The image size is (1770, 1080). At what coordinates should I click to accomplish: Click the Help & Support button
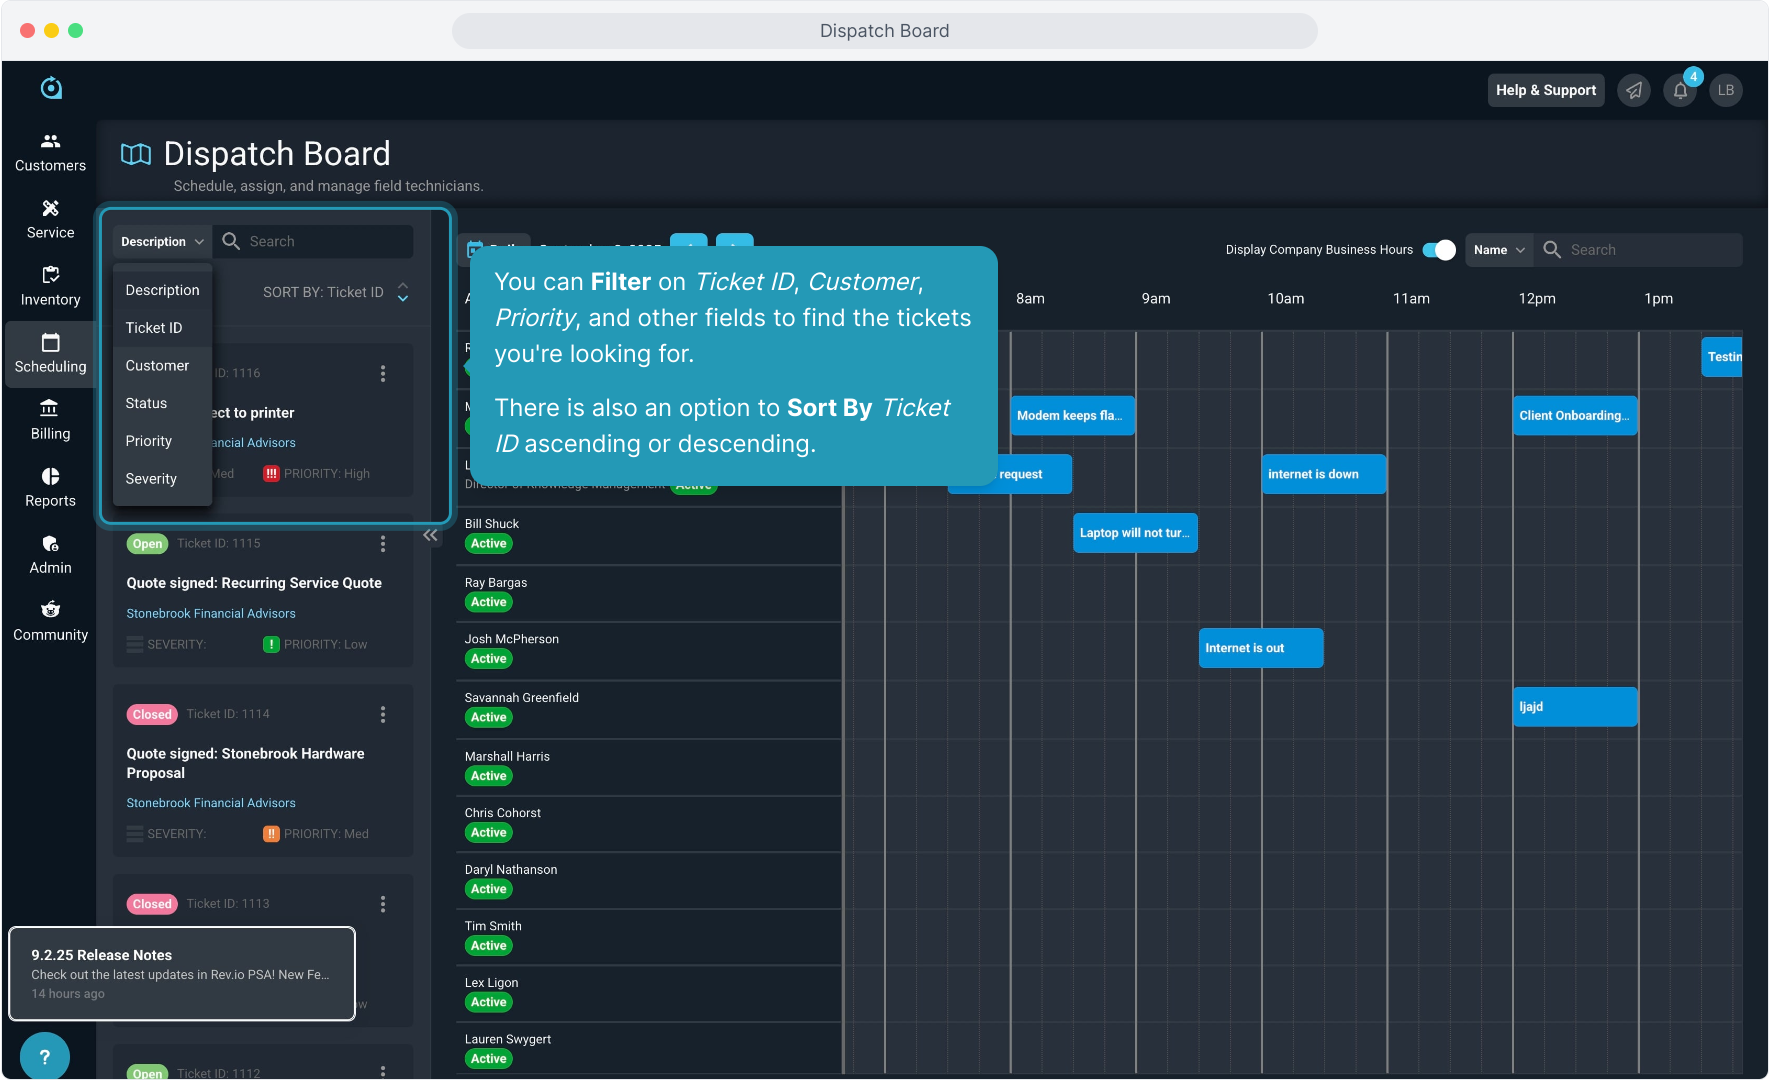point(1545,90)
